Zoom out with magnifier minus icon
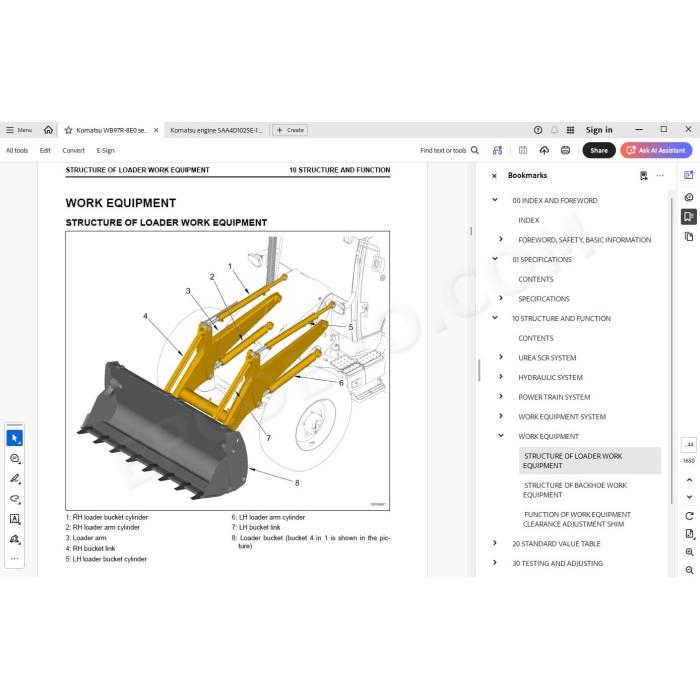This screenshot has height=700, width=700. click(689, 570)
